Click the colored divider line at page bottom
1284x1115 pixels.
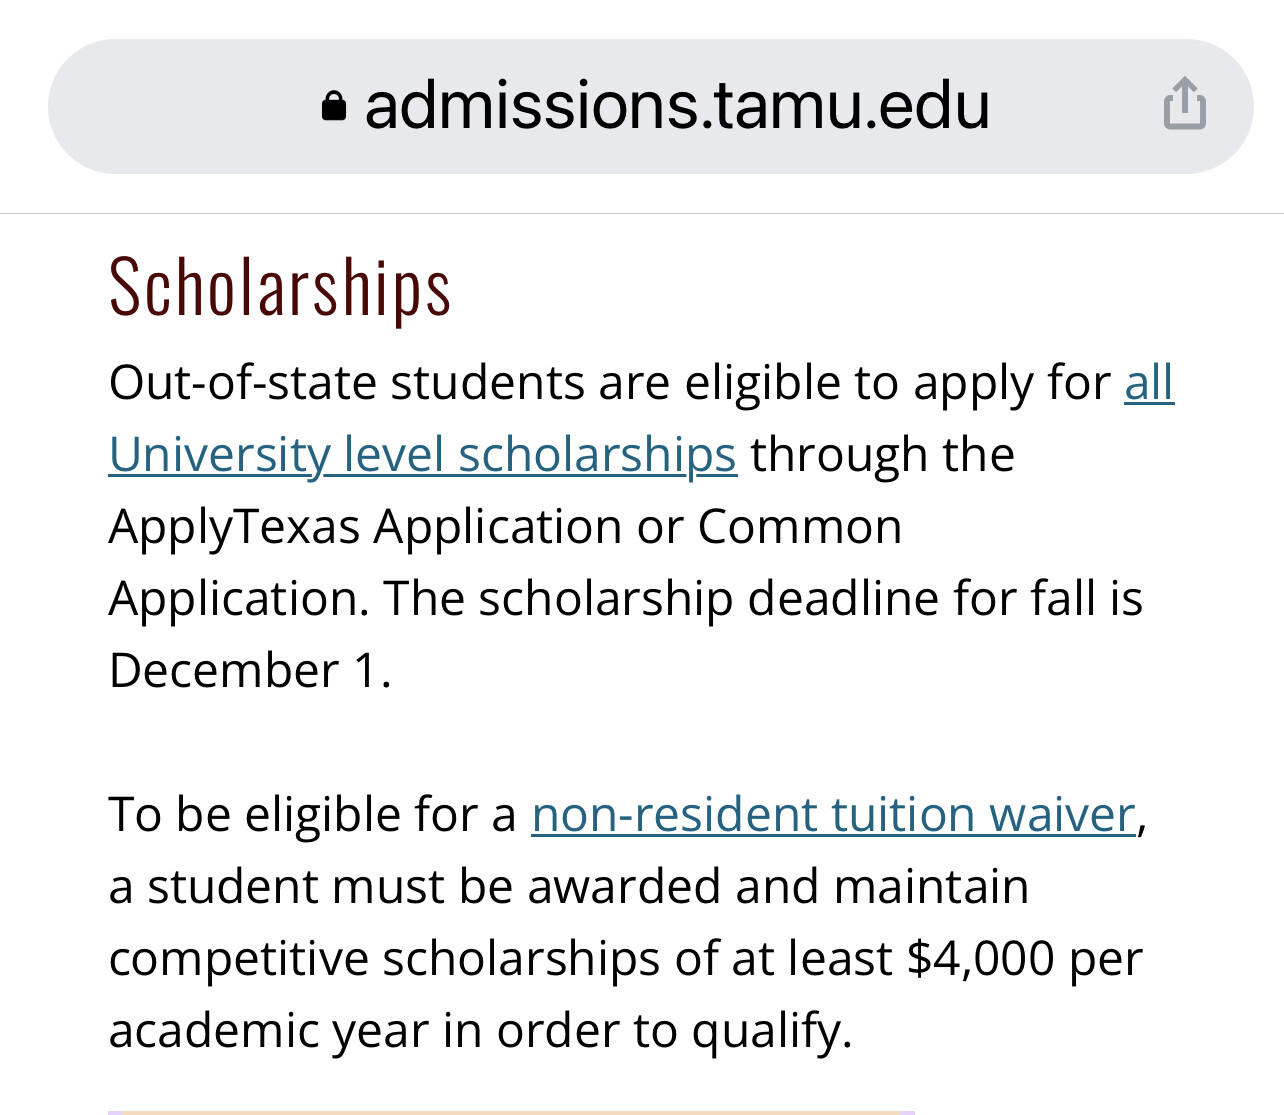coord(510,1111)
